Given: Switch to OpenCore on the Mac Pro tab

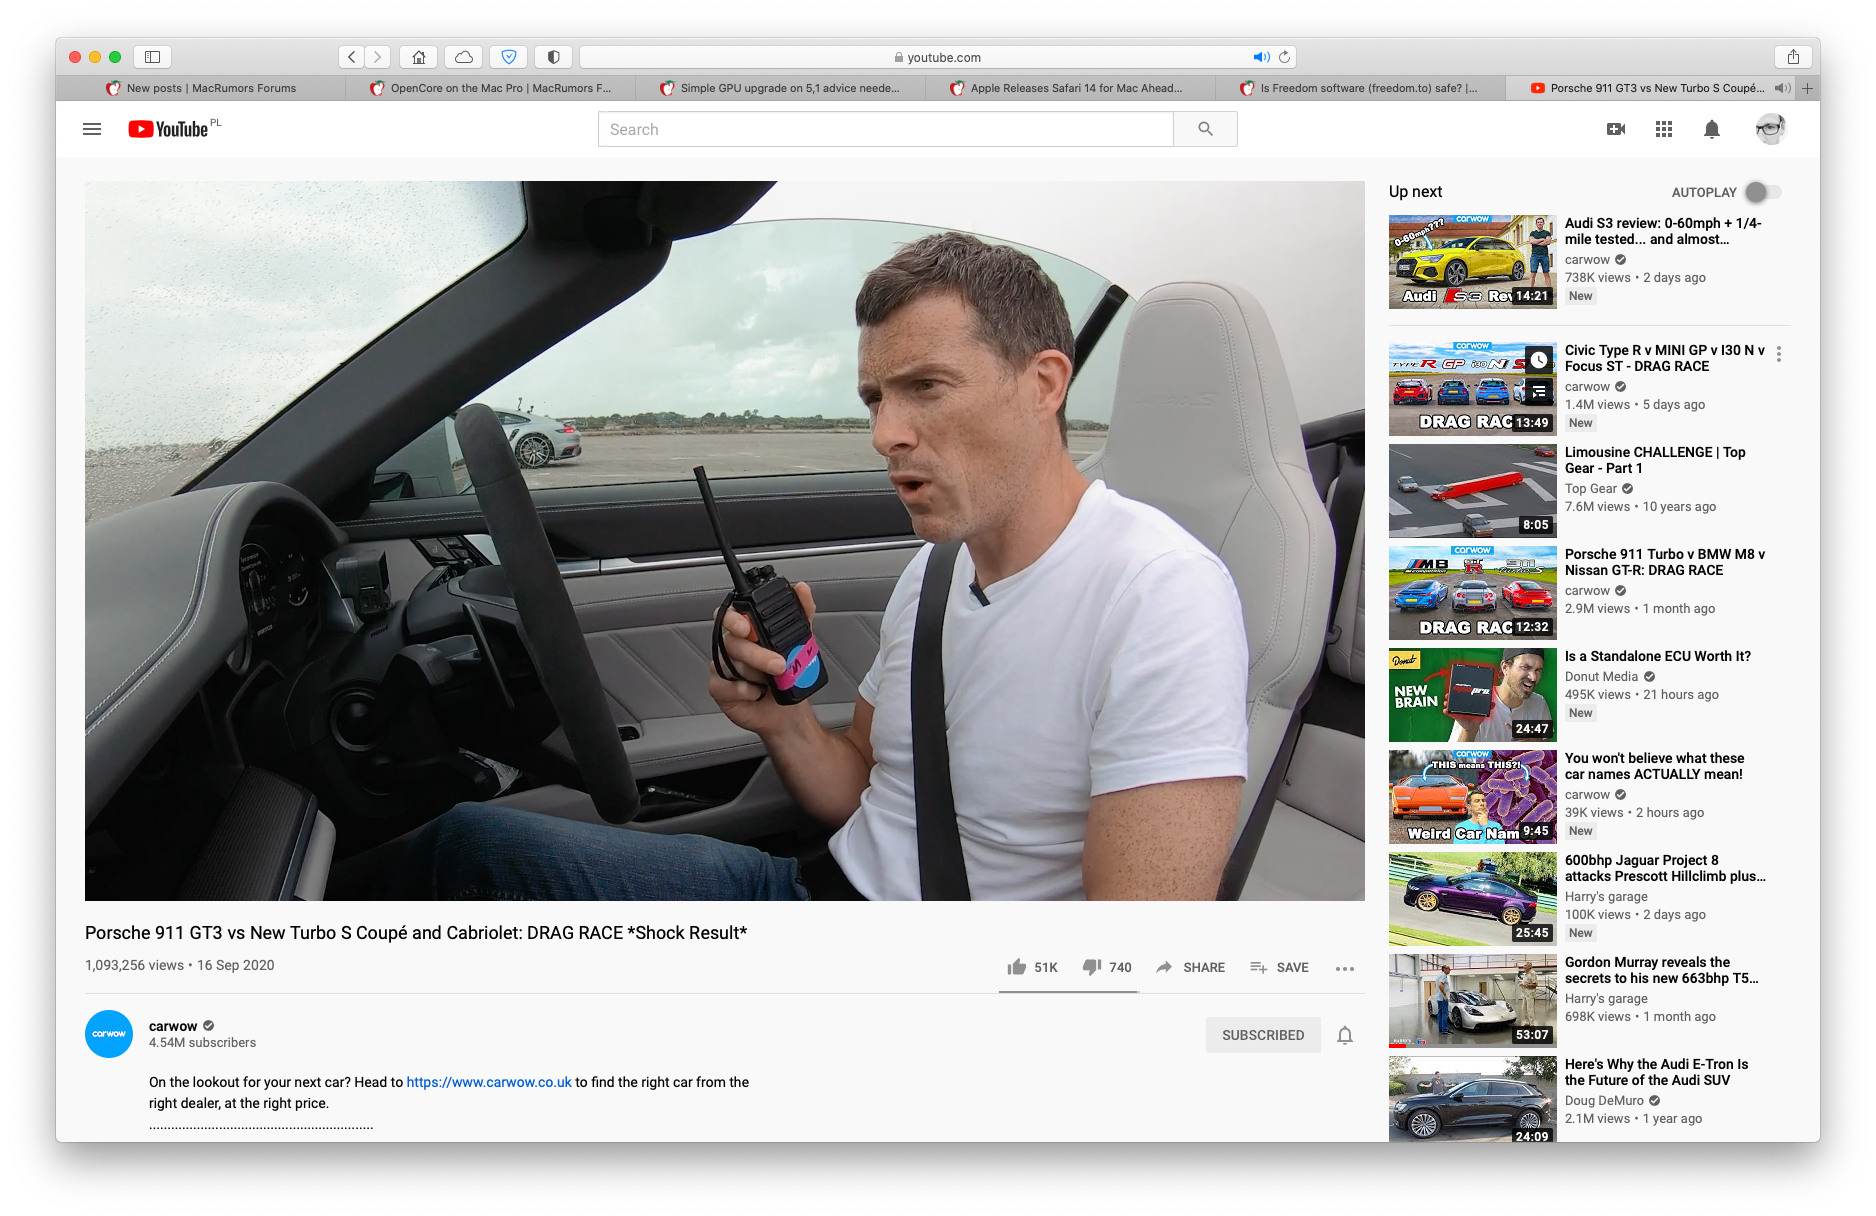Looking at the screenshot, I should point(490,88).
